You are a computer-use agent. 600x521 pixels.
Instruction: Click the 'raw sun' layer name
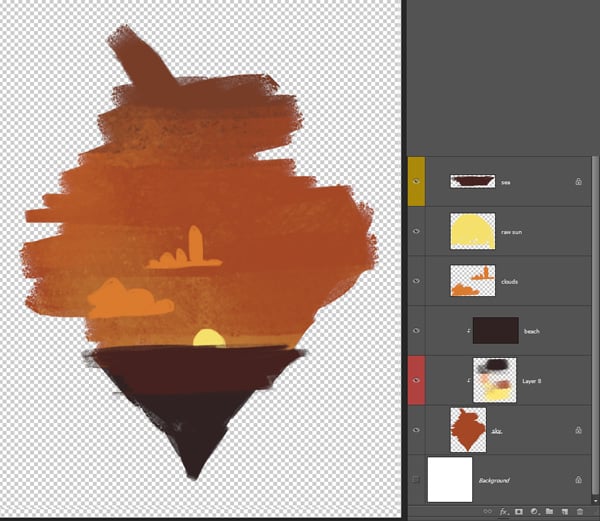(x=511, y=232)
